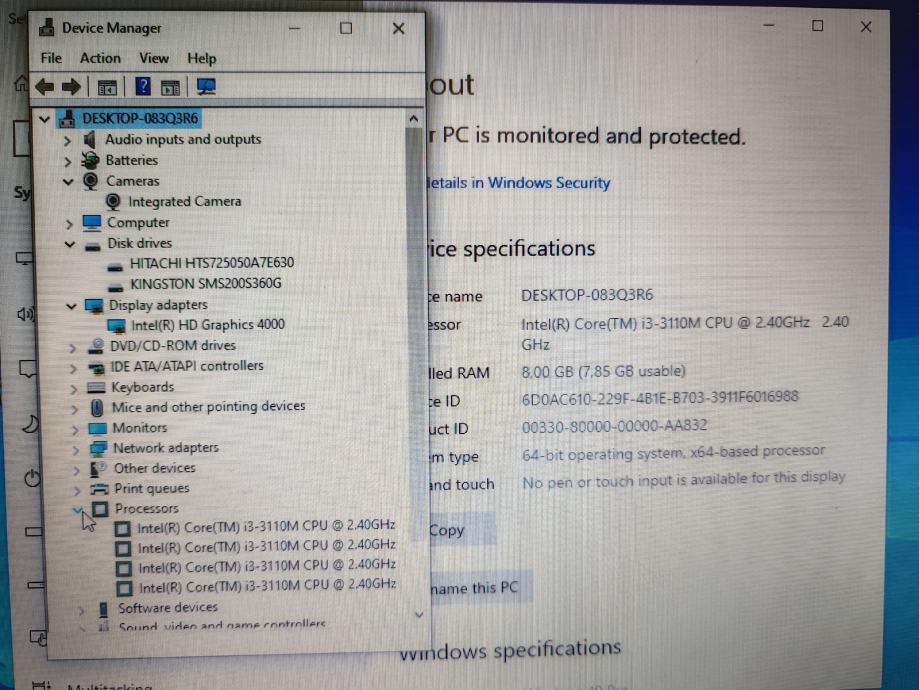919x690 pixels.
Task: Click the Other devices icon
Action: coord(98,468)
